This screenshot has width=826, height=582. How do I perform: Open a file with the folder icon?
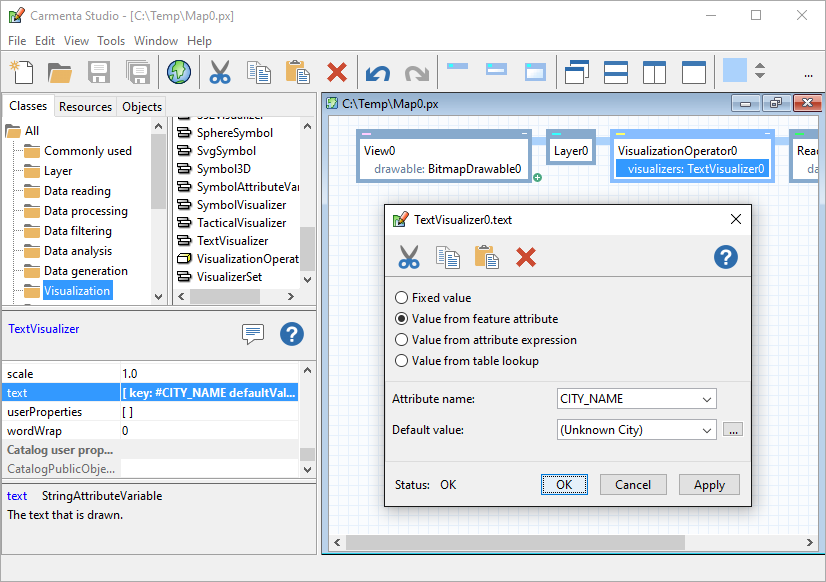[x=60, y=72]
